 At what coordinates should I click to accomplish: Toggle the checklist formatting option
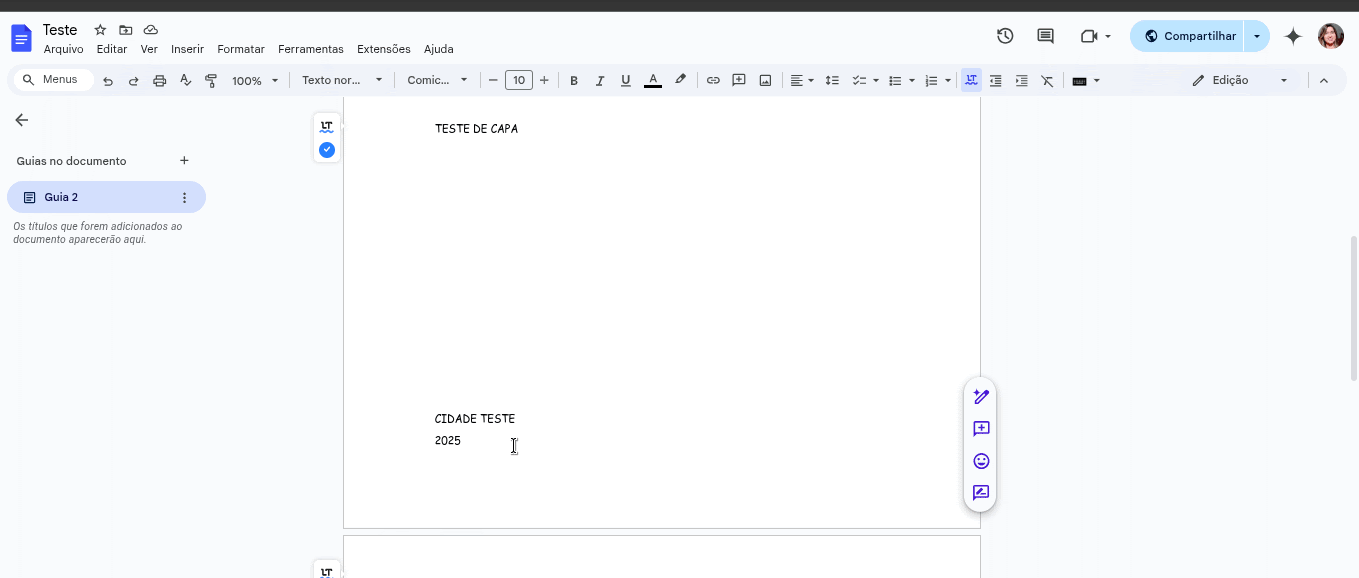click(858, 80)
